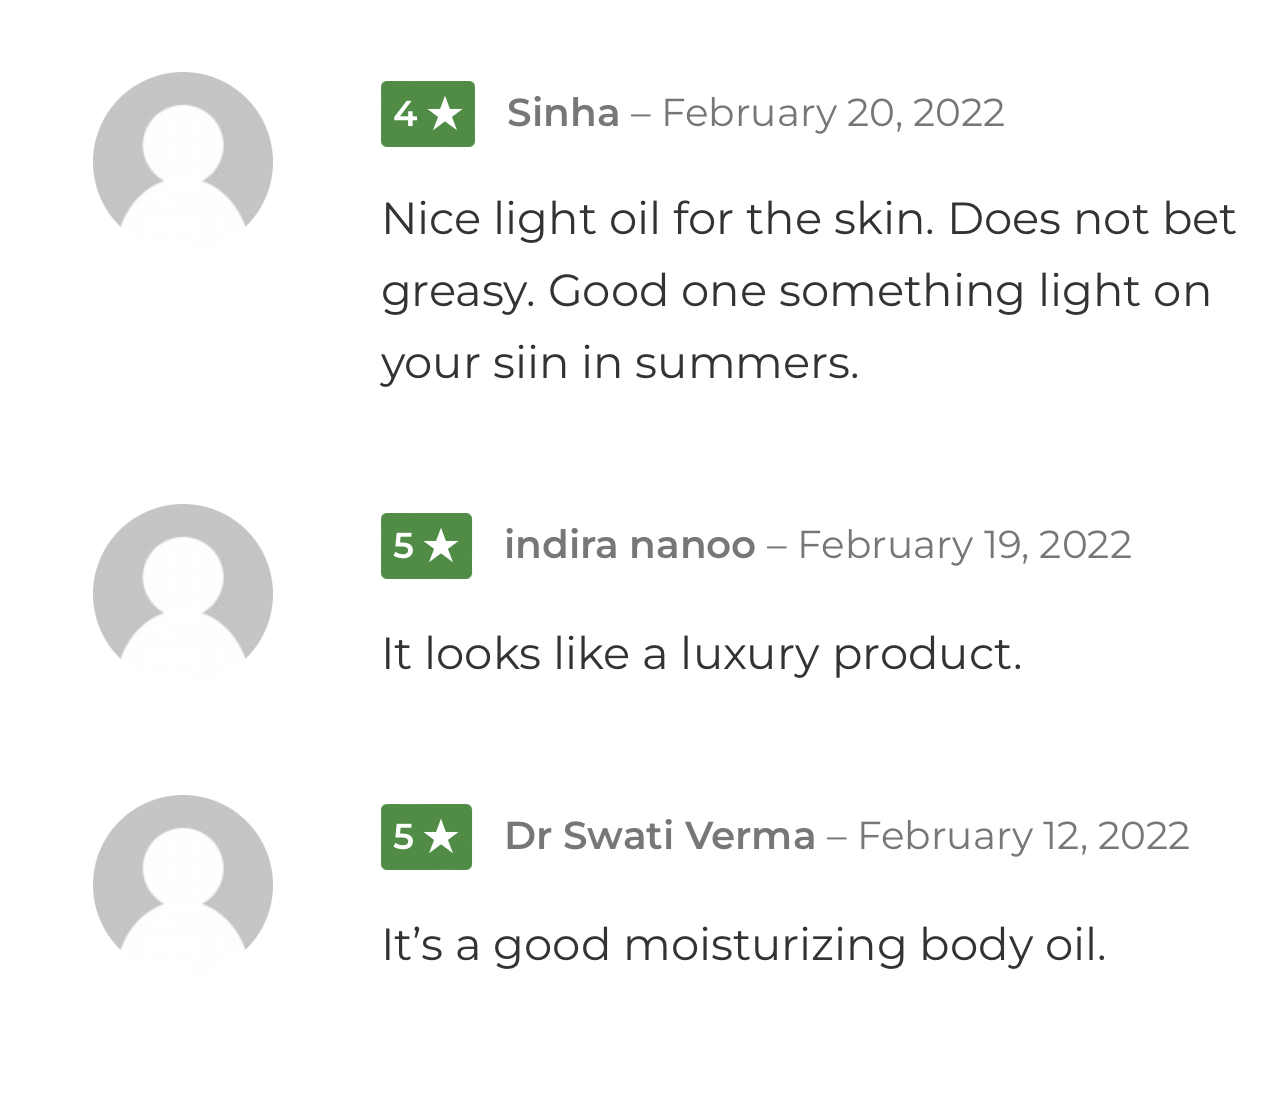Click the star in Sinha's rating badge
The width and height of the screenshot is (1284, 1116).
pyautogui.click(x=445, y=114)
